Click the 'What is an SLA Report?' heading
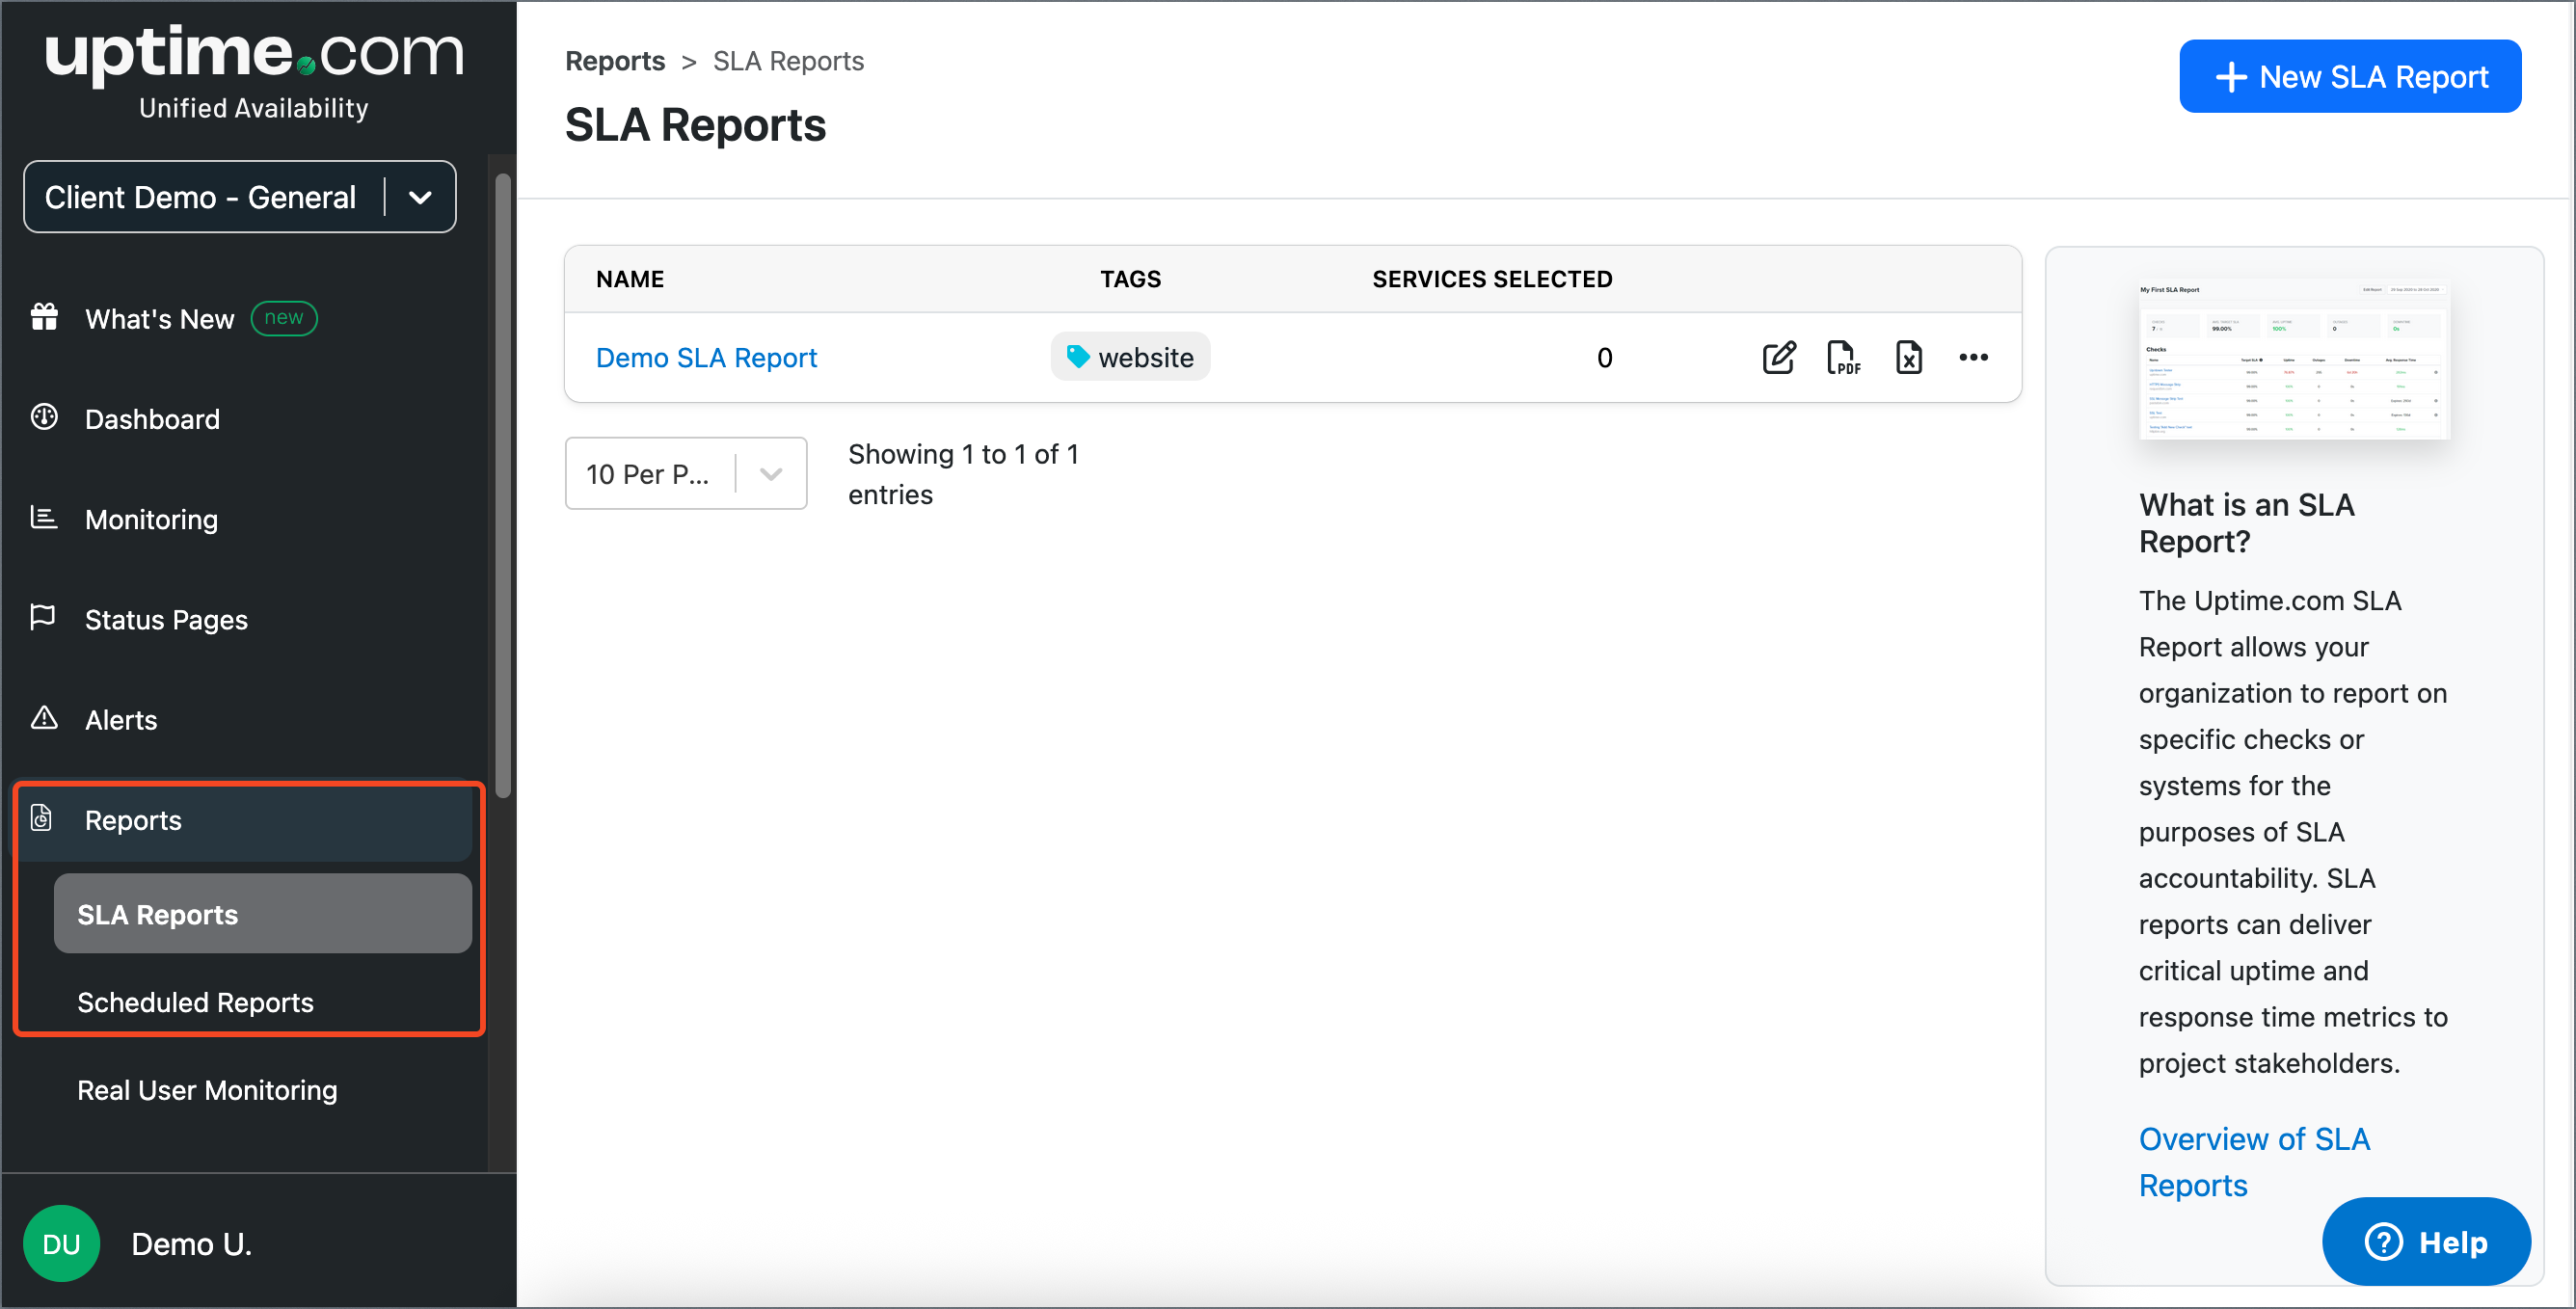Screen dimensions: 2576x1309 pyautogui.click(x=2246, y=523)
